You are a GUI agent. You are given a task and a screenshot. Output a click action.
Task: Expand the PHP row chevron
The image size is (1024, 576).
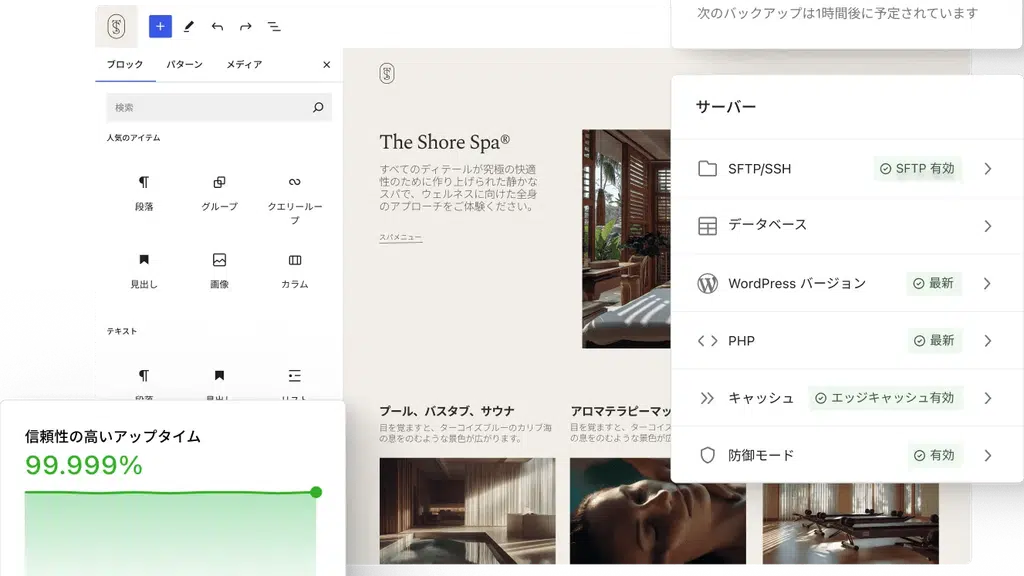987,341
